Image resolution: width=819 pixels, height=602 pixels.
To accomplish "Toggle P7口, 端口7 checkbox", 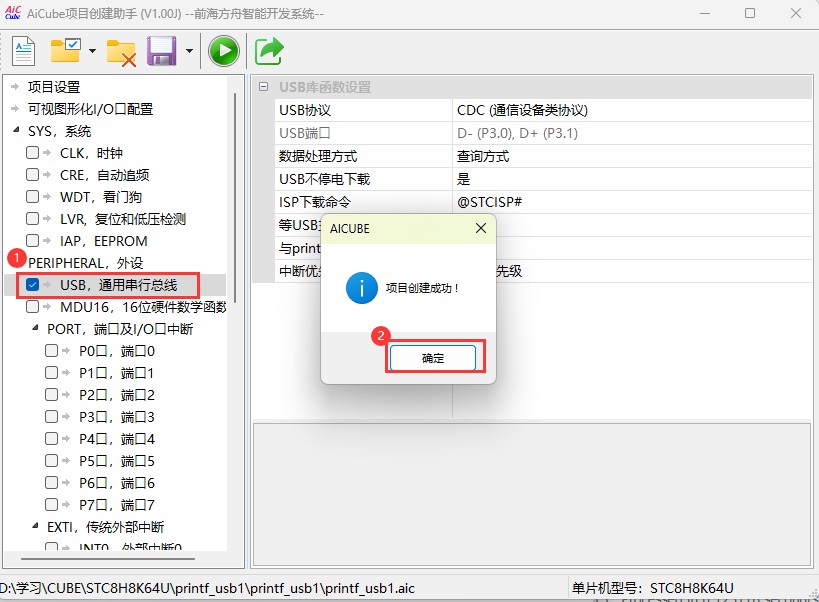I will [x=51, y=504].
